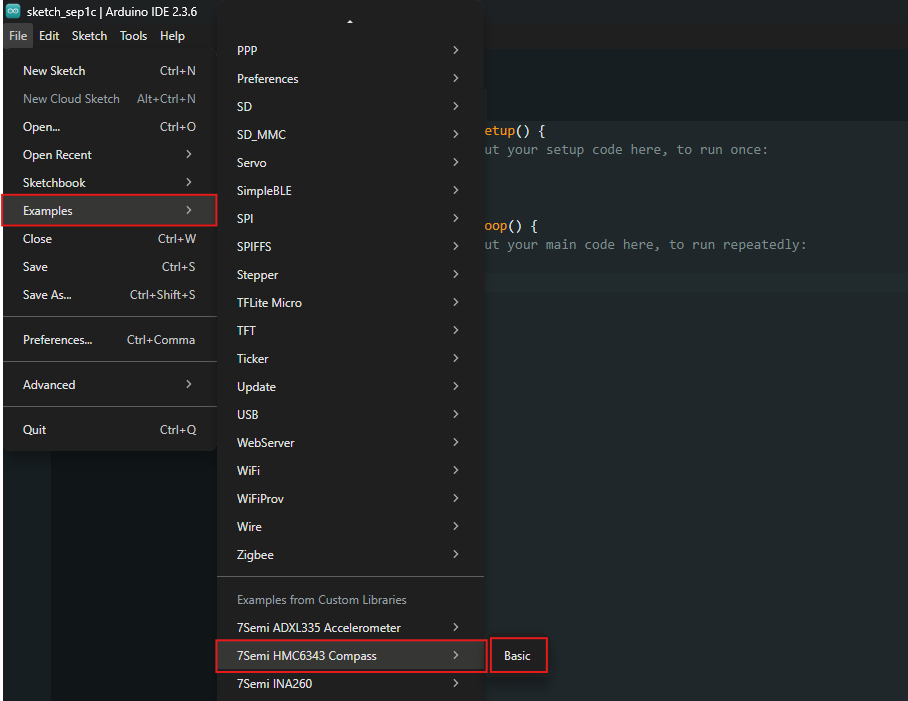Viewport: 908px width, 701px height.
Task: Choose Open... in the File menu
Action: pyautogui.click(x=109, y=127)
